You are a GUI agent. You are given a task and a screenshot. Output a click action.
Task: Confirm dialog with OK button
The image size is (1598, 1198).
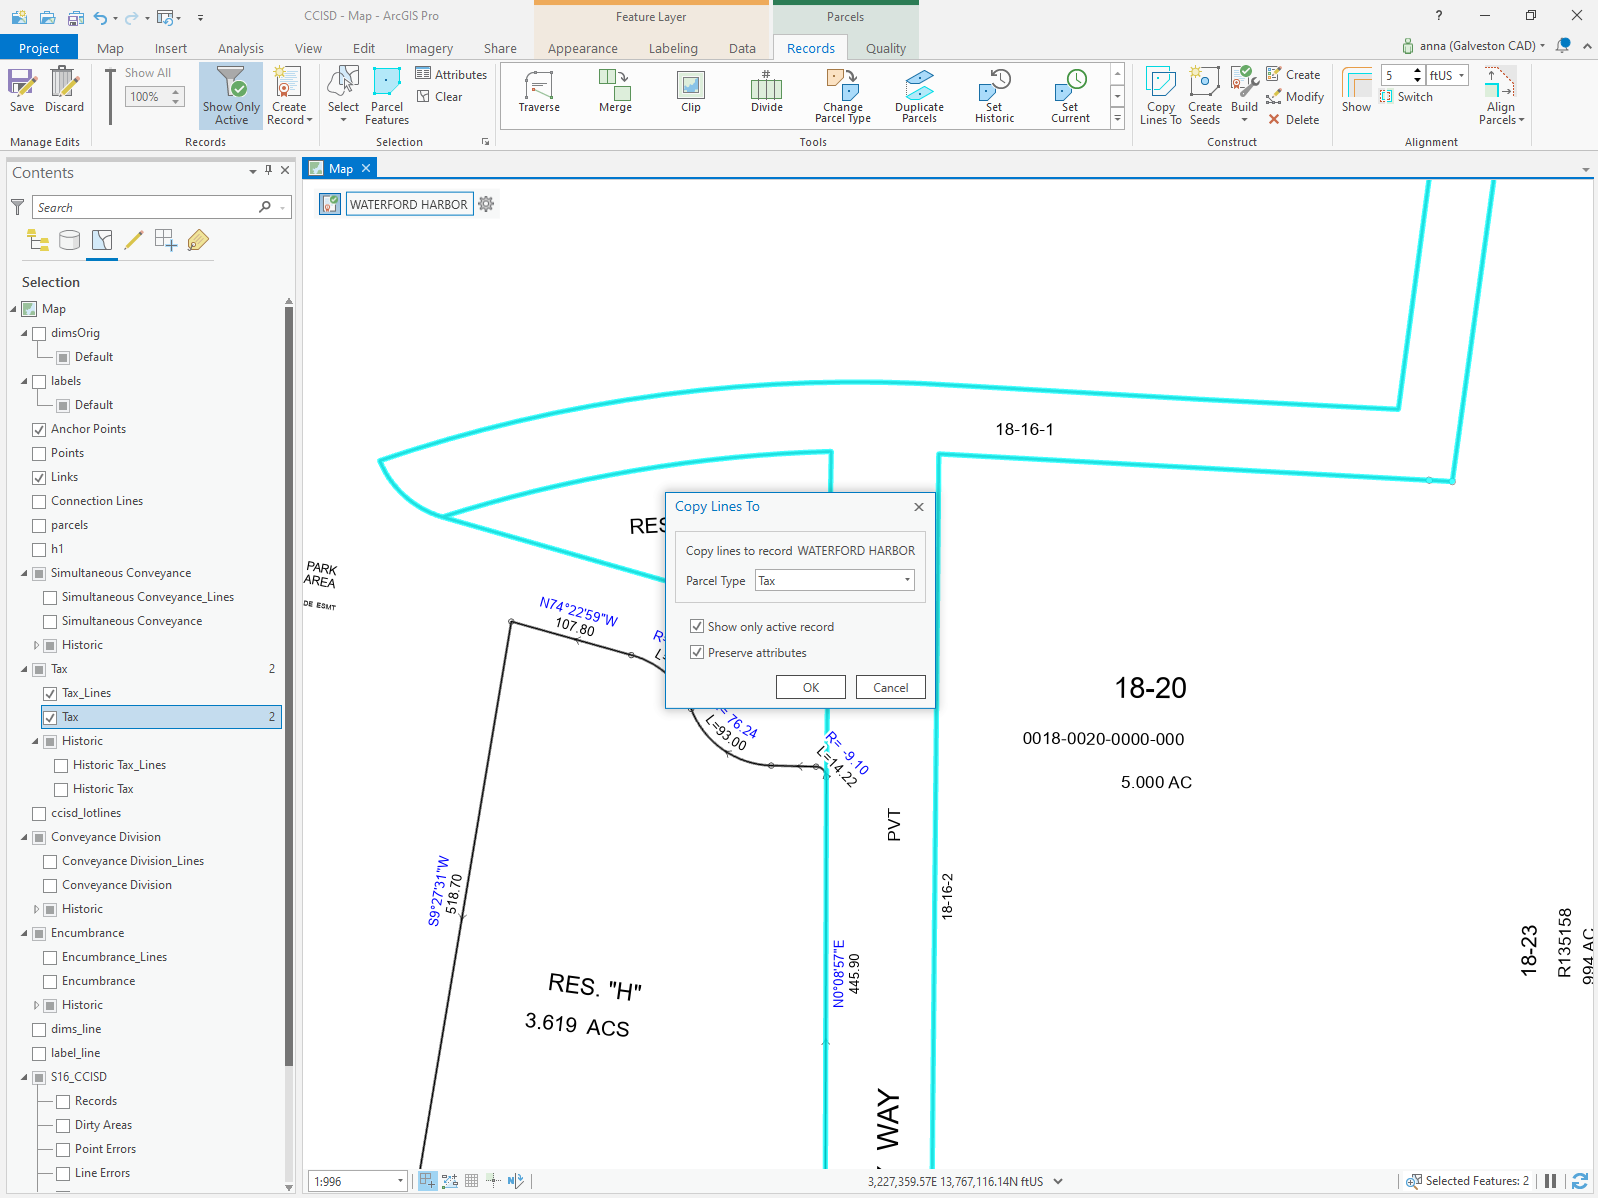pos(811,687)
